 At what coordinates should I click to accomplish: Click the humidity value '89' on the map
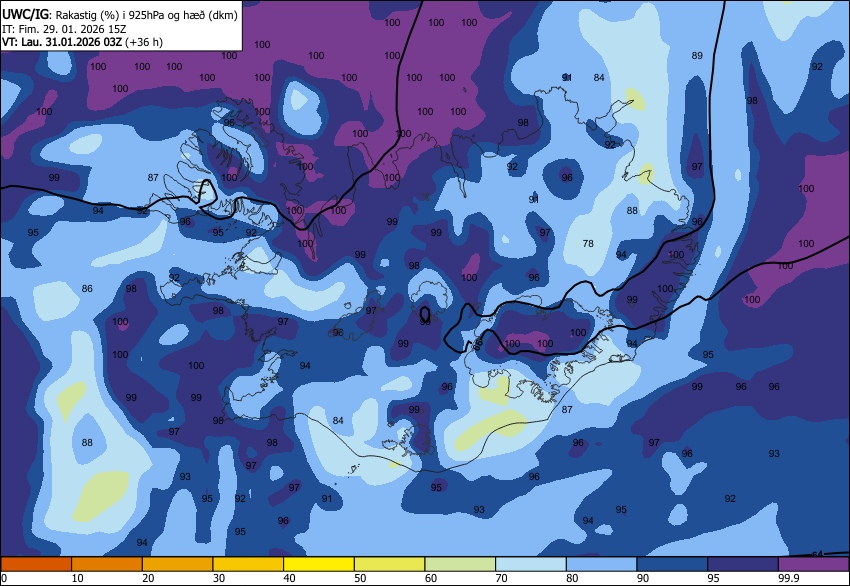pyautogui.click(x=697, y=55)
